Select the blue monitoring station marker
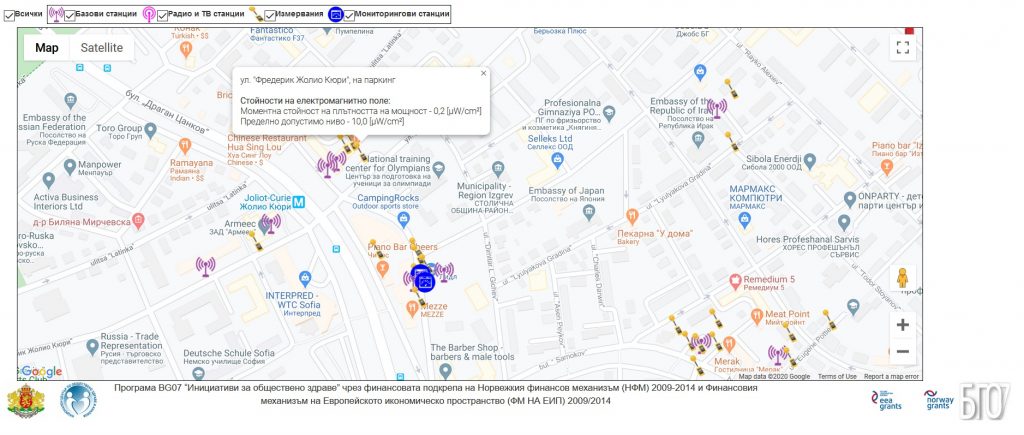 423,281
